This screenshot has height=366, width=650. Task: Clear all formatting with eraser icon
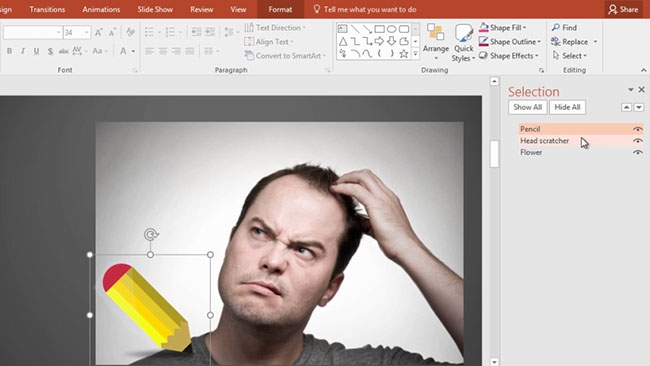tap(130, 32)
